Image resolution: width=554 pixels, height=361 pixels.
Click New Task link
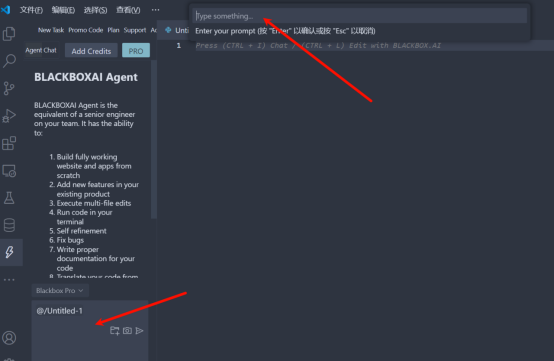click(51, 30)
